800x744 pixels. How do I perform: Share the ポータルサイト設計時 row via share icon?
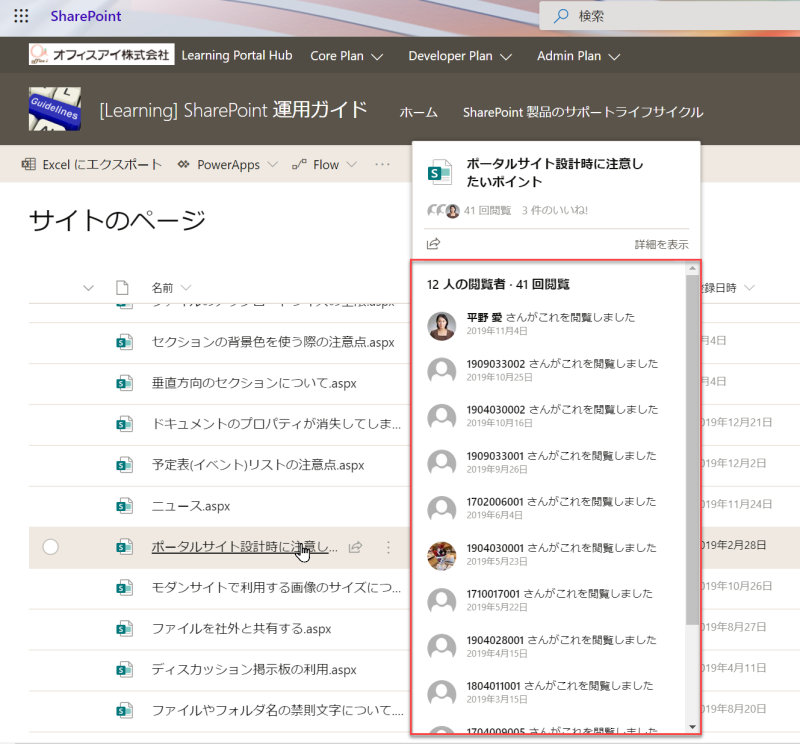355,547
